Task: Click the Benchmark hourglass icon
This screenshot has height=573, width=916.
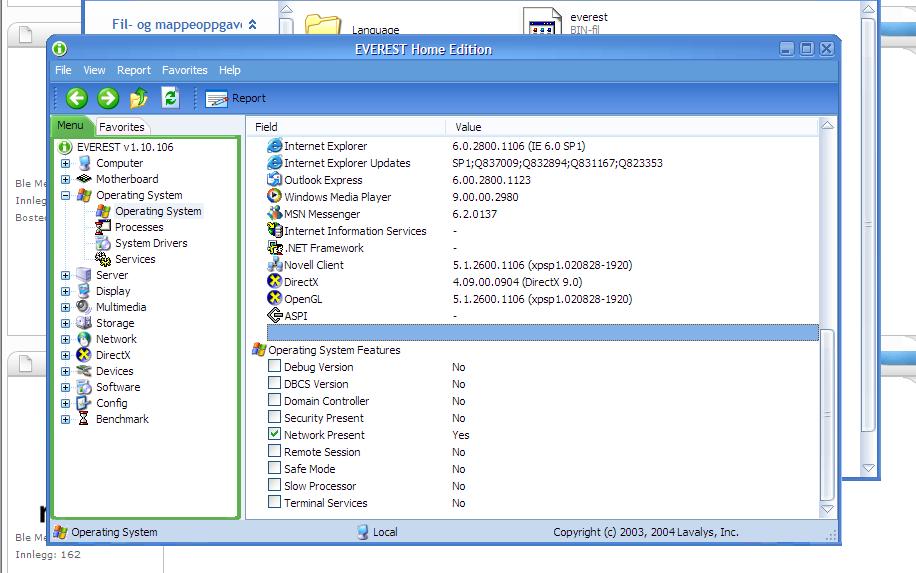Action: [x=84, y=418]
